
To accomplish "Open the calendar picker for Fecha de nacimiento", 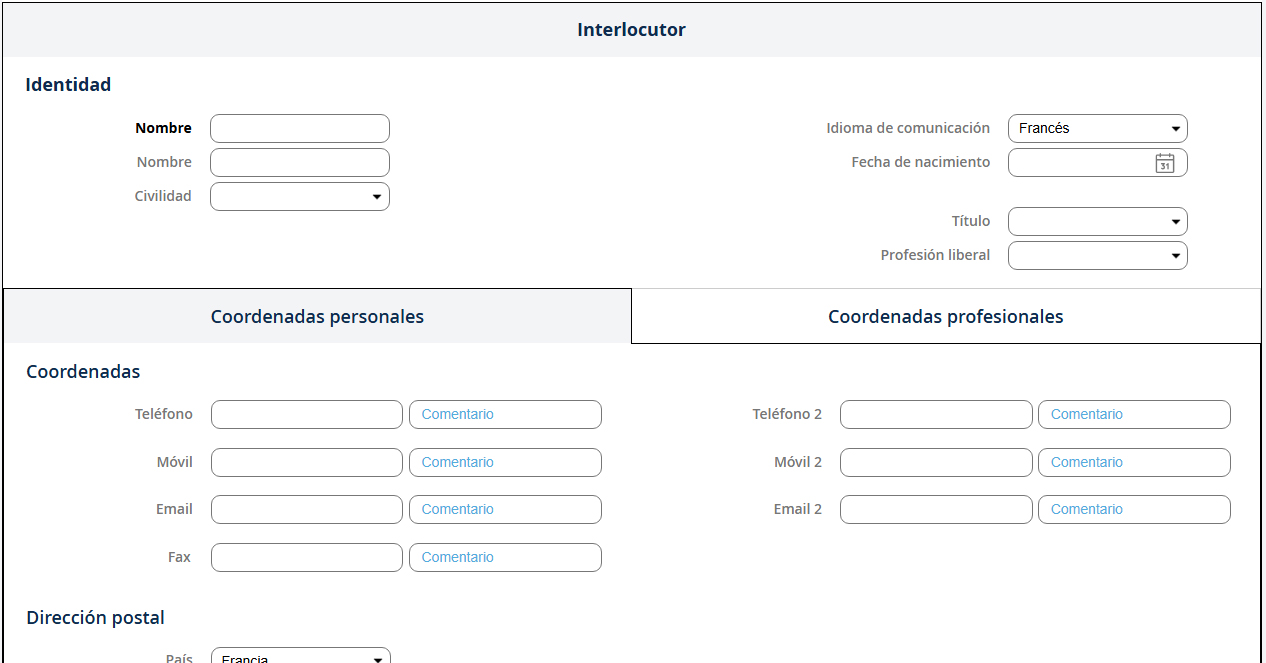I will (x=1164, y=163).
